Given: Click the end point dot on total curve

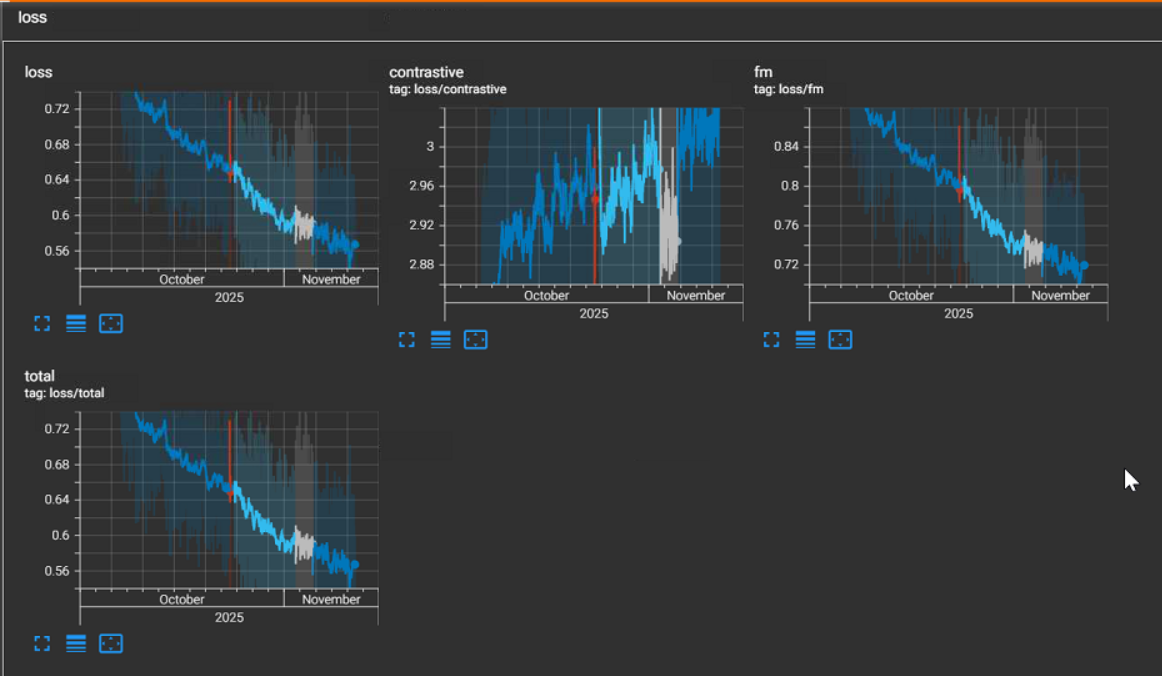Looking at the screenshot, I should pos(355,565).
